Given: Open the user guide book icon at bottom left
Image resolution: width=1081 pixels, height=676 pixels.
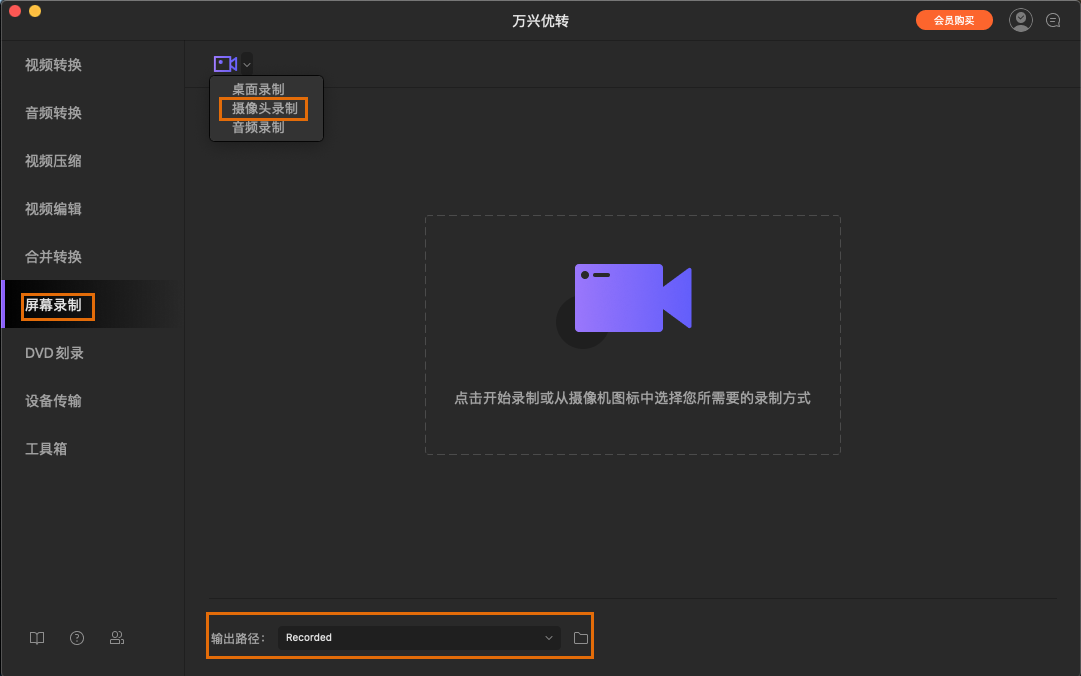Looking at the screenshot, I should (36, 637).
